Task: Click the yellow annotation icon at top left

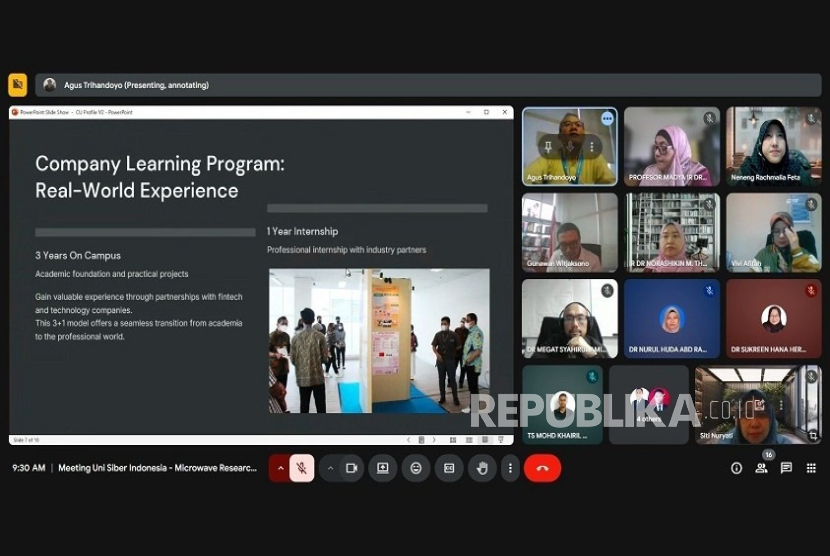Action: pos(17,85)
